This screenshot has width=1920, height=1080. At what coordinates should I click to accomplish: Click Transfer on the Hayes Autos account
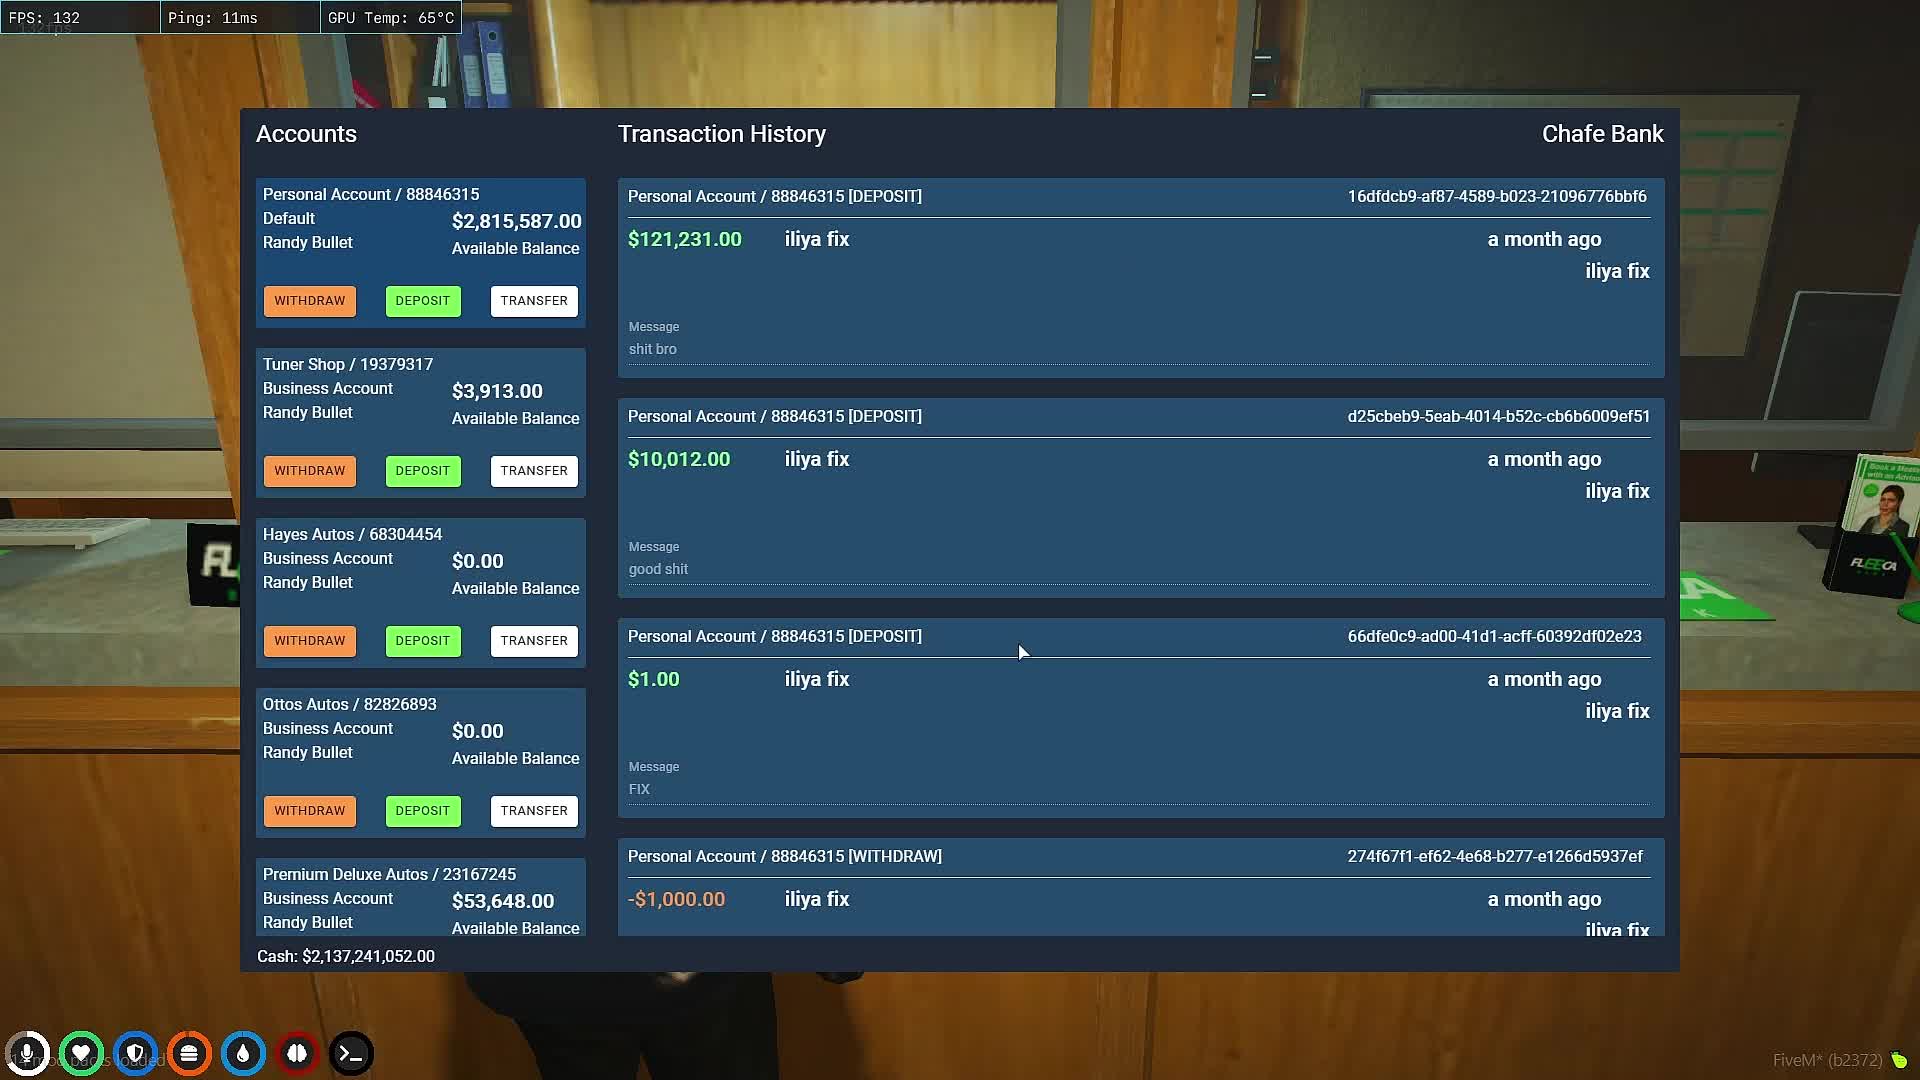tap(534, 641)
